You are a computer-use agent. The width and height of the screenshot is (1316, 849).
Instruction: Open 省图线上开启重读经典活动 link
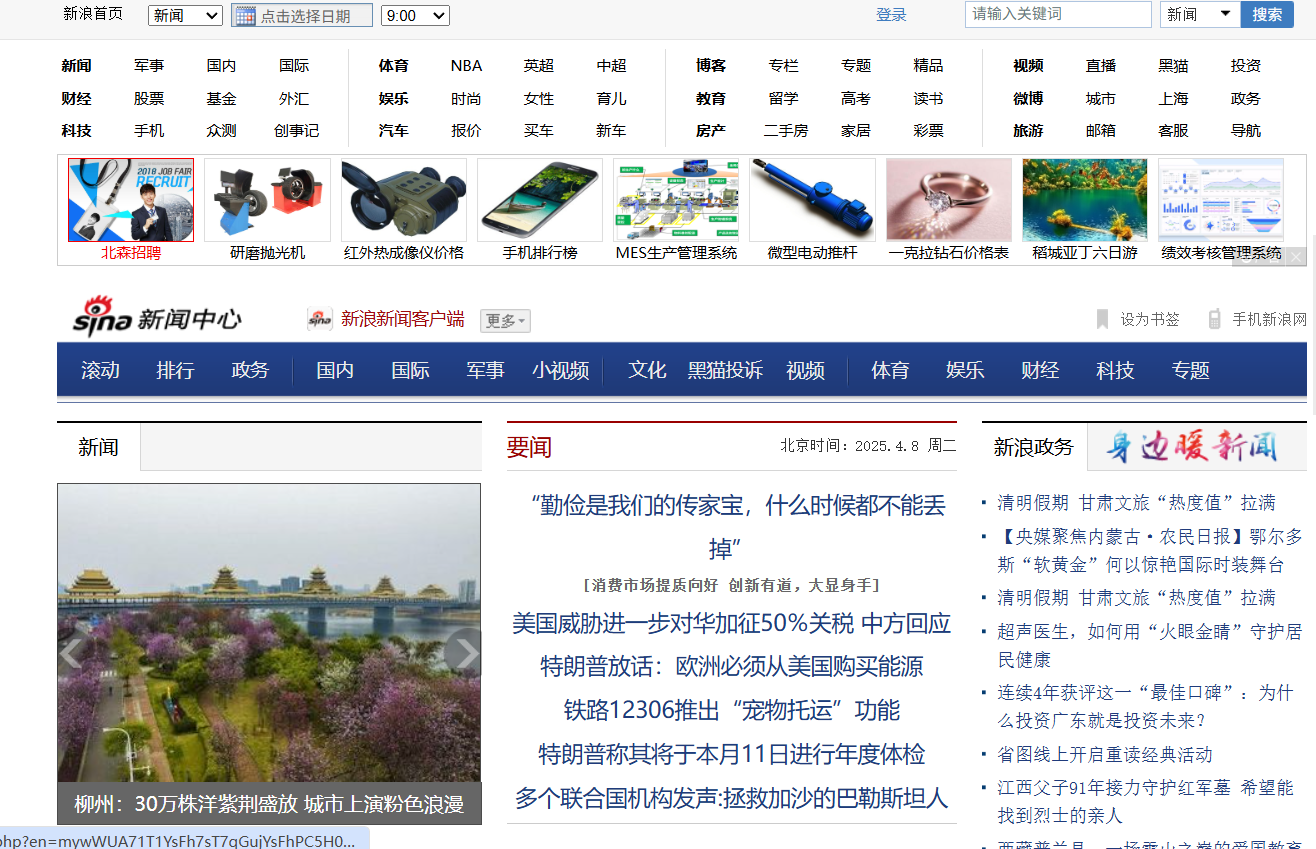(1105, 754)
